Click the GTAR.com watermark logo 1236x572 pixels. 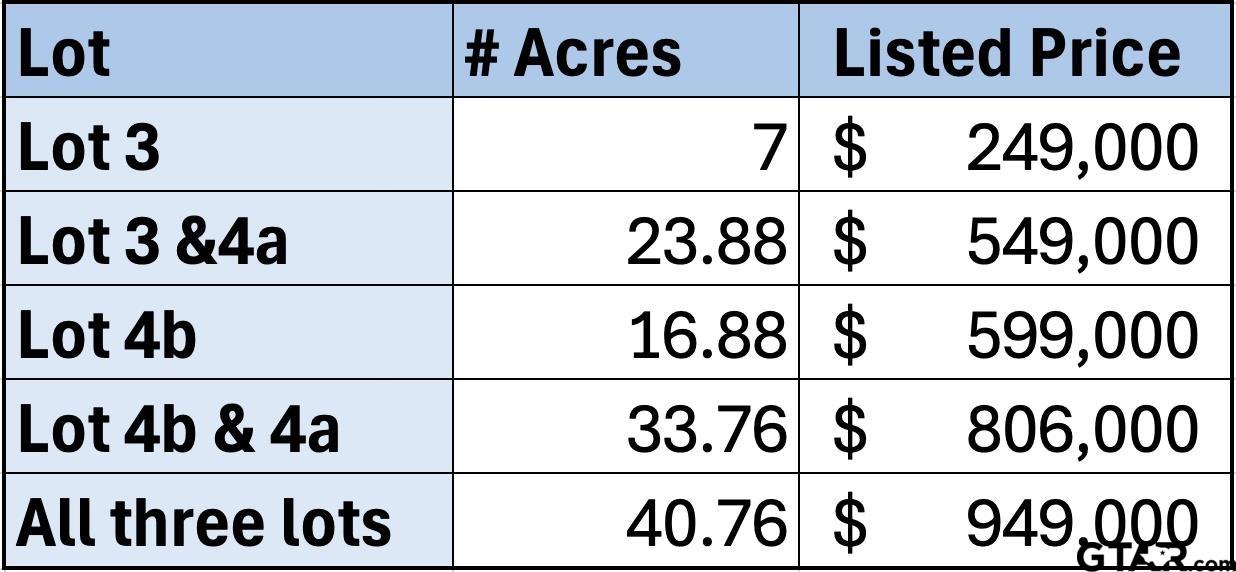(1155, 556)
